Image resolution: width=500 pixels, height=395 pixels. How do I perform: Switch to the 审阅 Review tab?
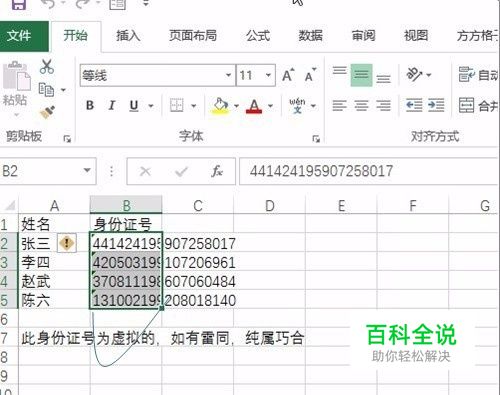(363, 36)
